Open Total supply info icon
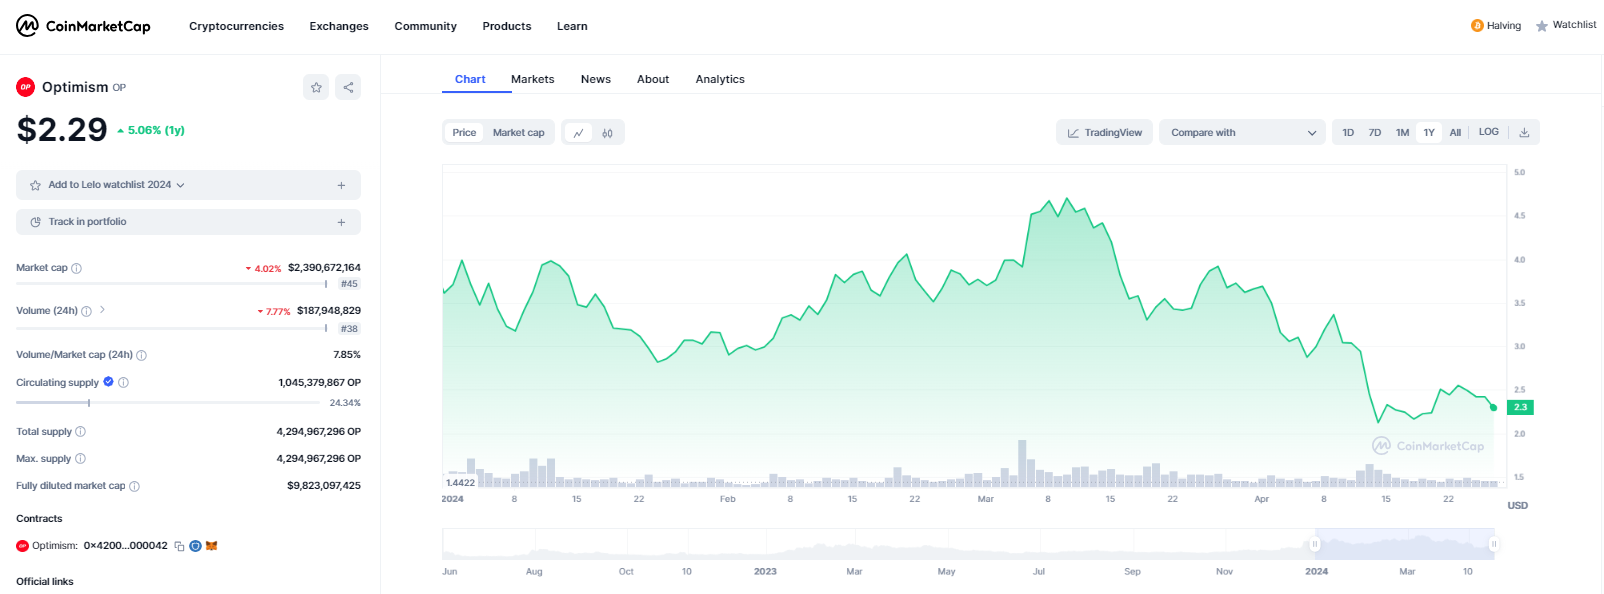The width and height of the screenshot is (1604, 594). click(81, 432)
